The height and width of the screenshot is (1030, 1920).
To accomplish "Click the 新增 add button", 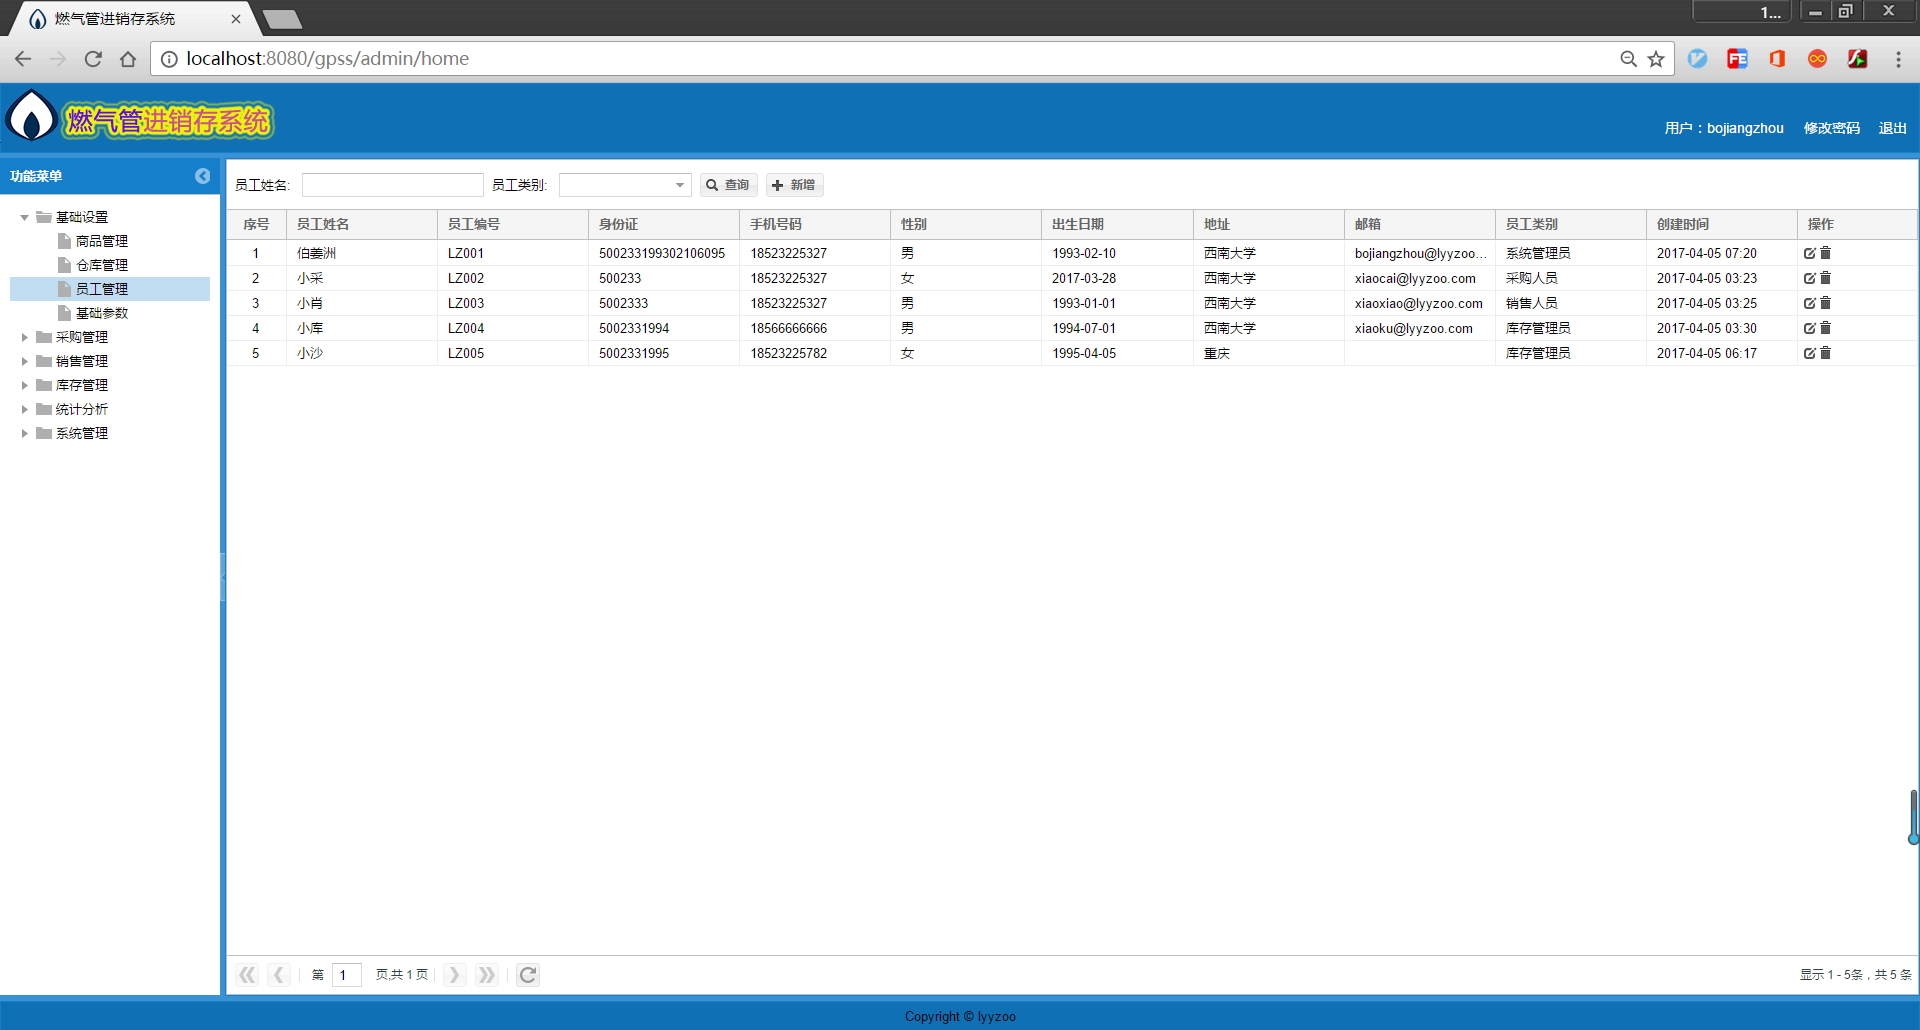I will (x=794, y=185).
